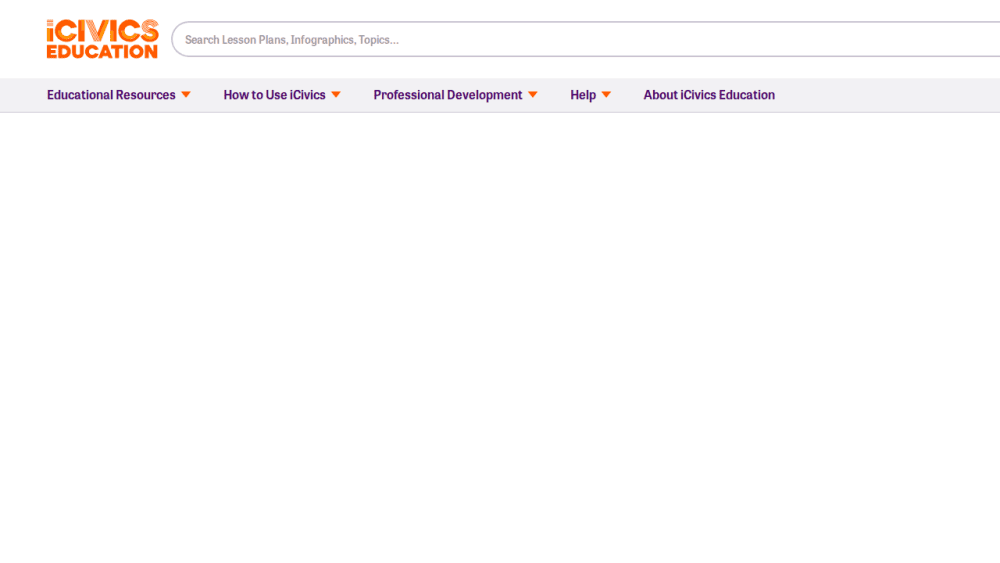Expand the arrow beside Educational Resources
This screenshot has height=563, width=1000.
click(x=186, y=95)
